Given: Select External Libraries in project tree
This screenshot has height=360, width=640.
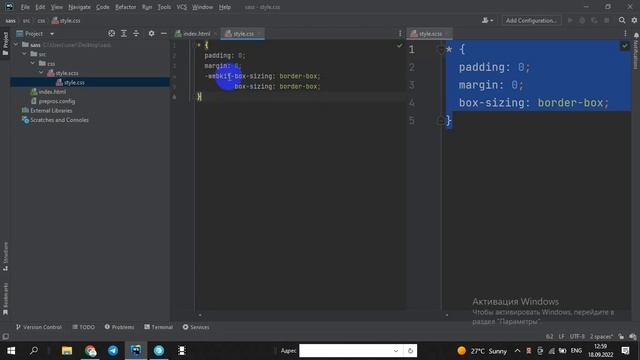Looking at the screenshot, I should click(51, 111).
